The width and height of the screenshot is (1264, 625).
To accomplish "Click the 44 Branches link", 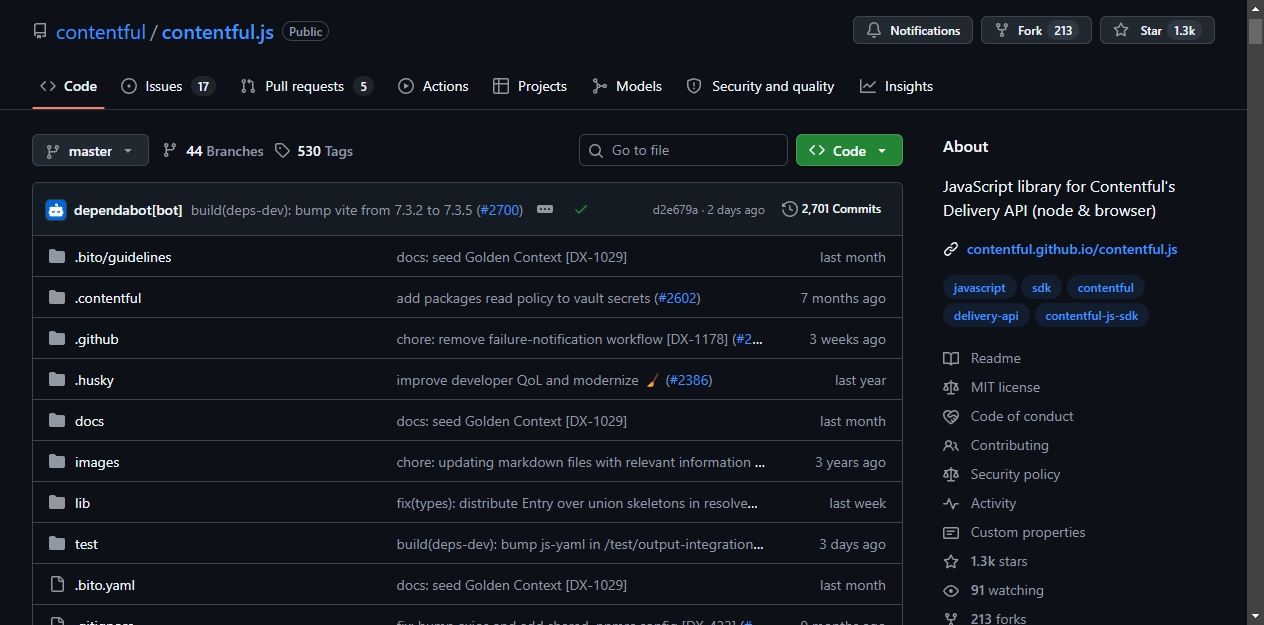I will click(x=213, y=151).
